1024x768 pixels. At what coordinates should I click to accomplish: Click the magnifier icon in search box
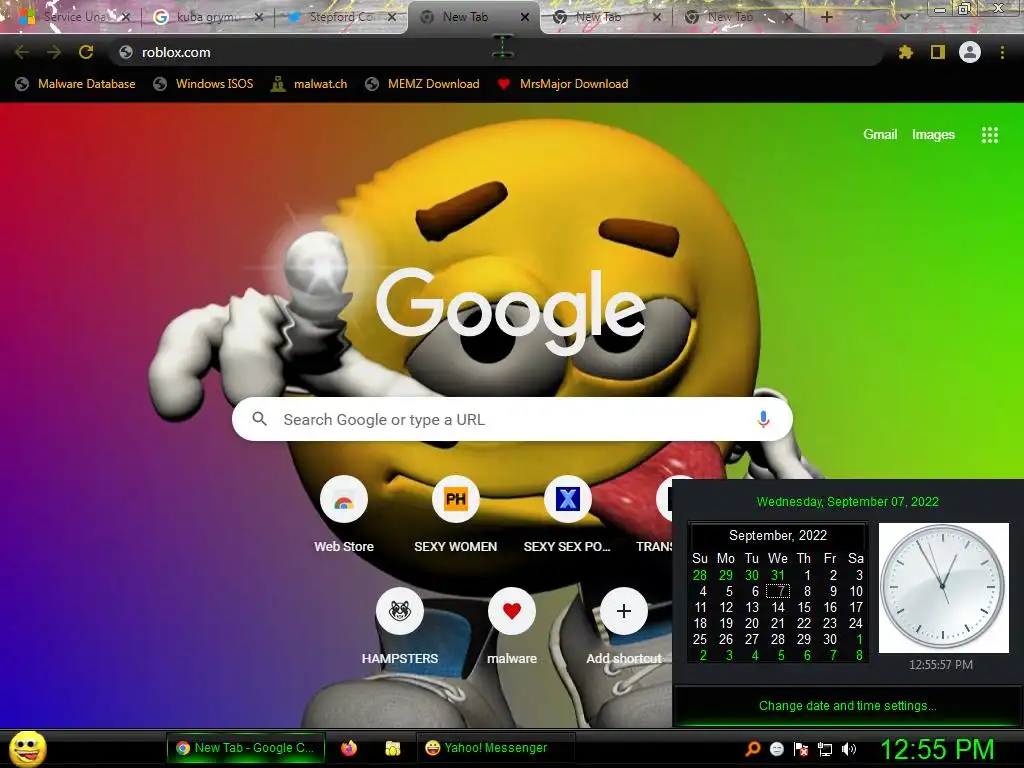pyautogui.click(x=259, y=419)
